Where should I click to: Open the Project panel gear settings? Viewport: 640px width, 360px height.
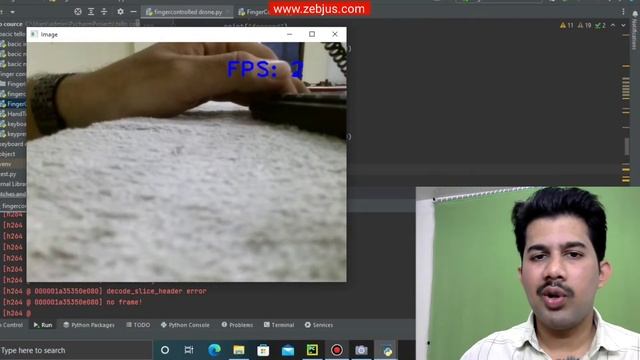(120, 12)
